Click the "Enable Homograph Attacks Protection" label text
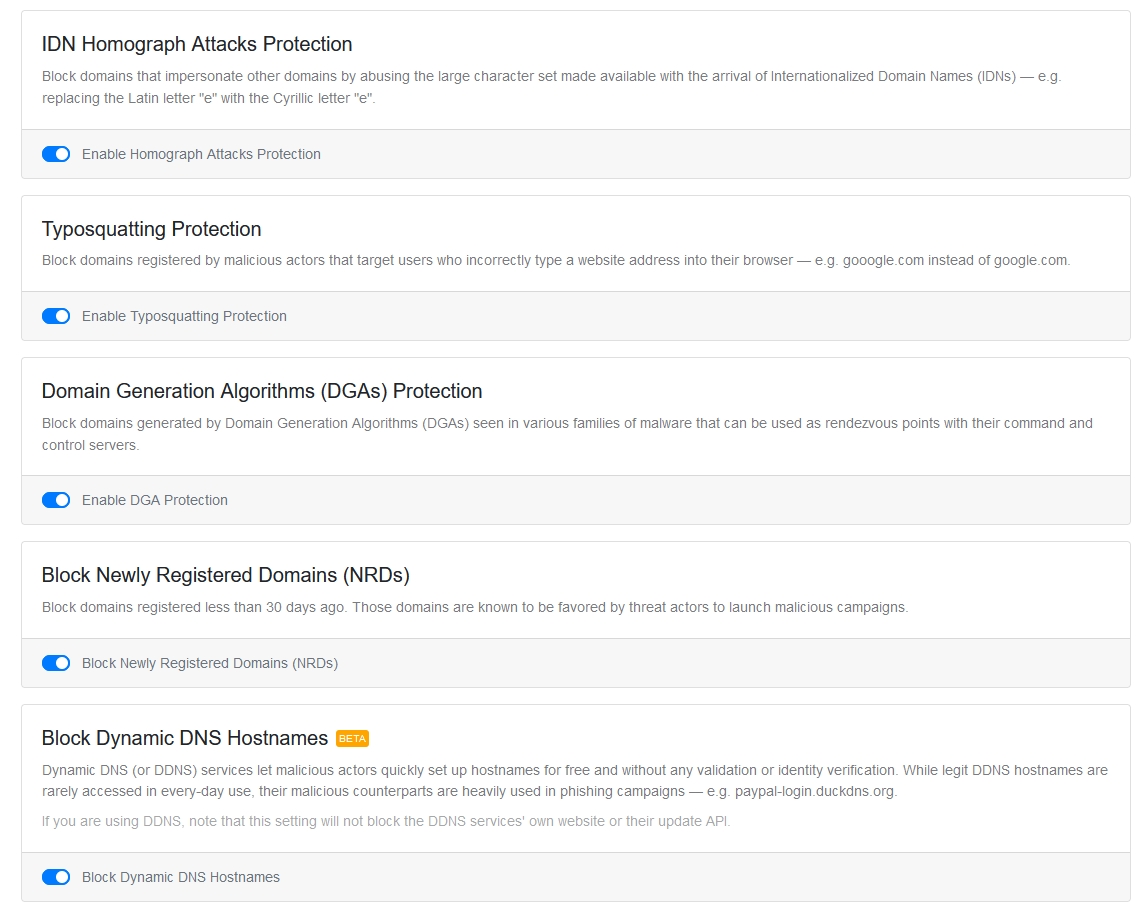The image size is (1148, 914). (x=201, y=154)
